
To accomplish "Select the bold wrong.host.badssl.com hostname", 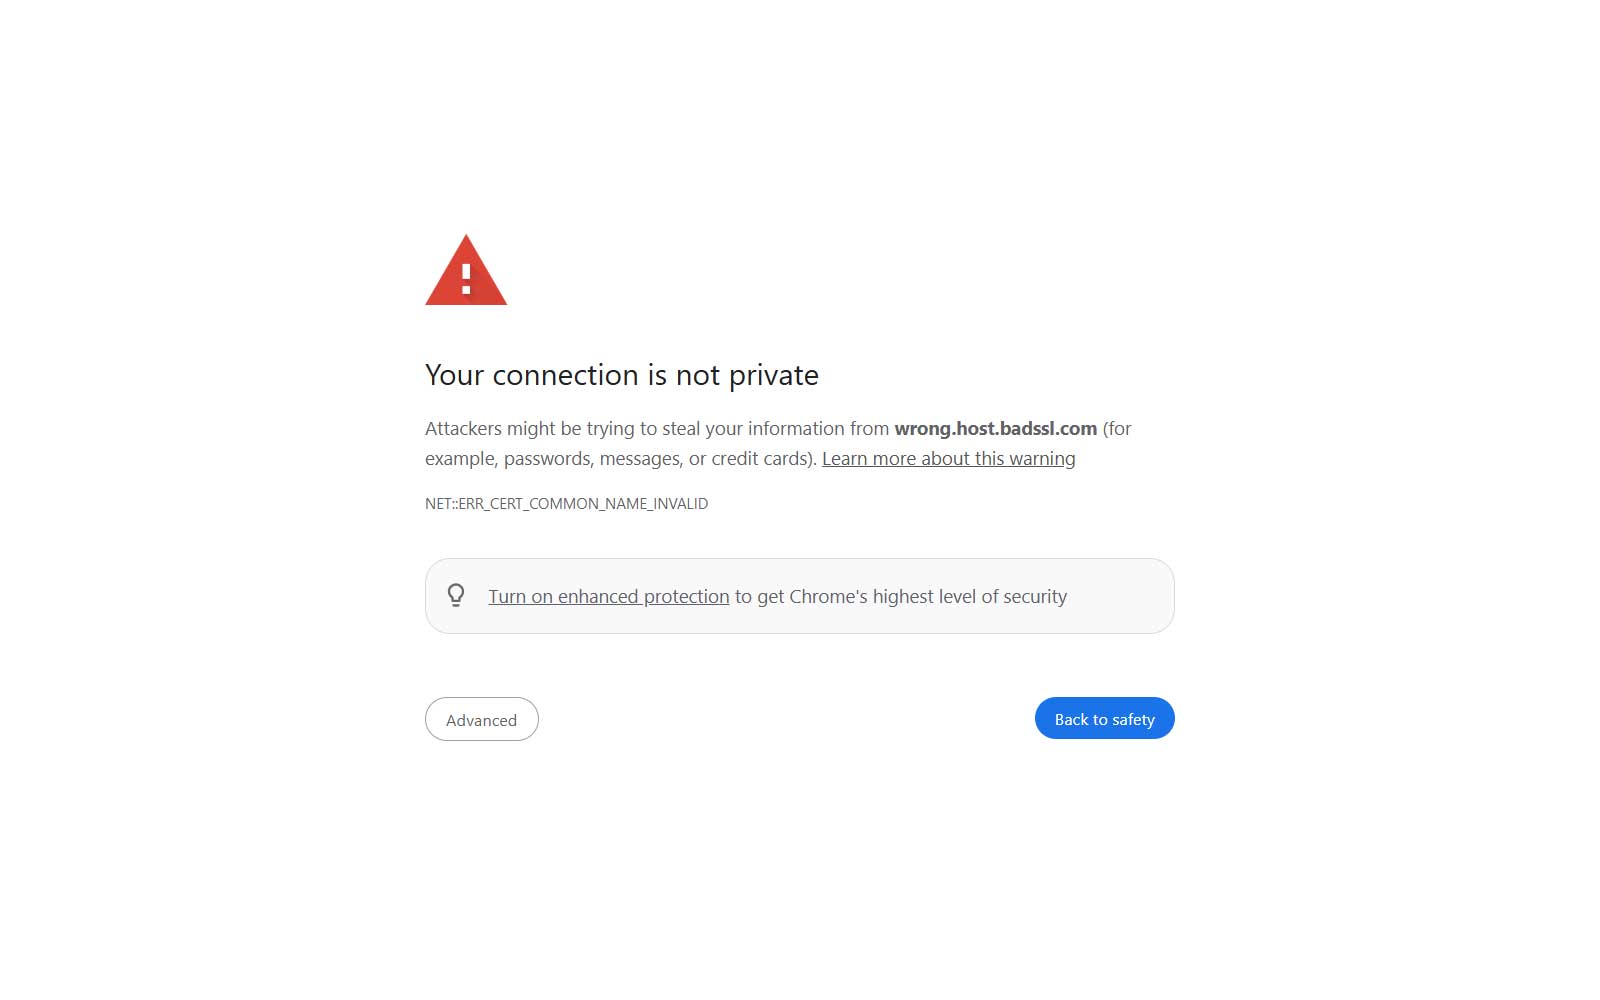I will (995, 428).
